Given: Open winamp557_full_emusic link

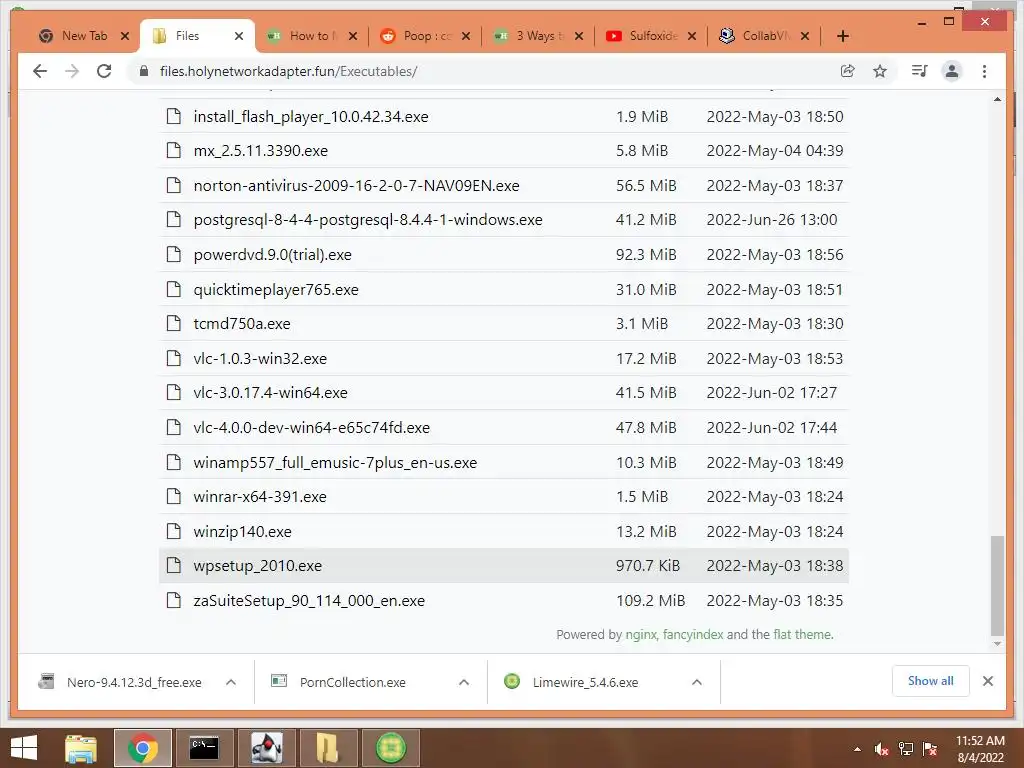Looking at the screenshot, I should [x=335, y=462].
